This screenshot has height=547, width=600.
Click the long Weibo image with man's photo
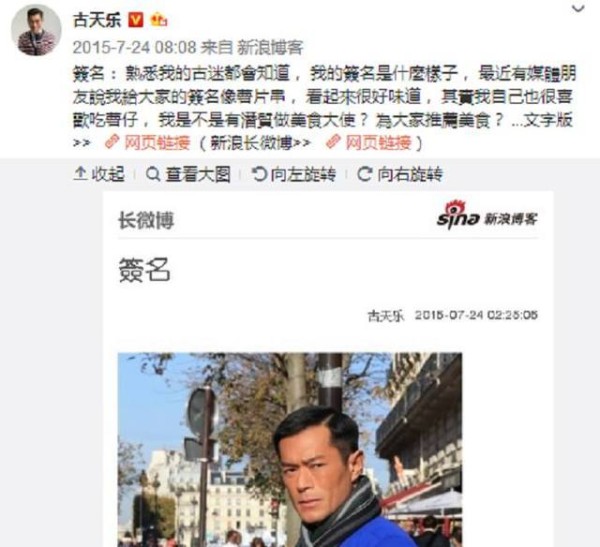[328, 369]
